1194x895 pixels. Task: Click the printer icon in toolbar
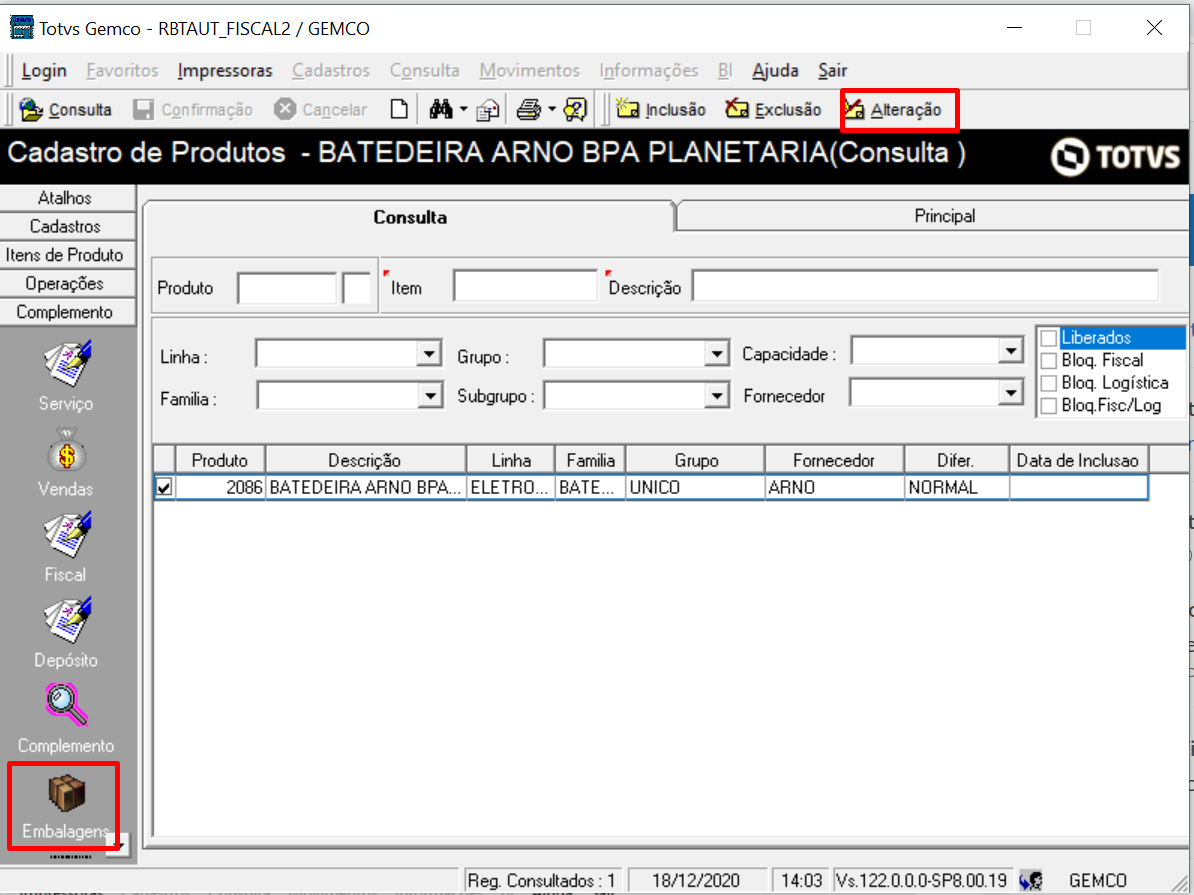coord(528,110)
